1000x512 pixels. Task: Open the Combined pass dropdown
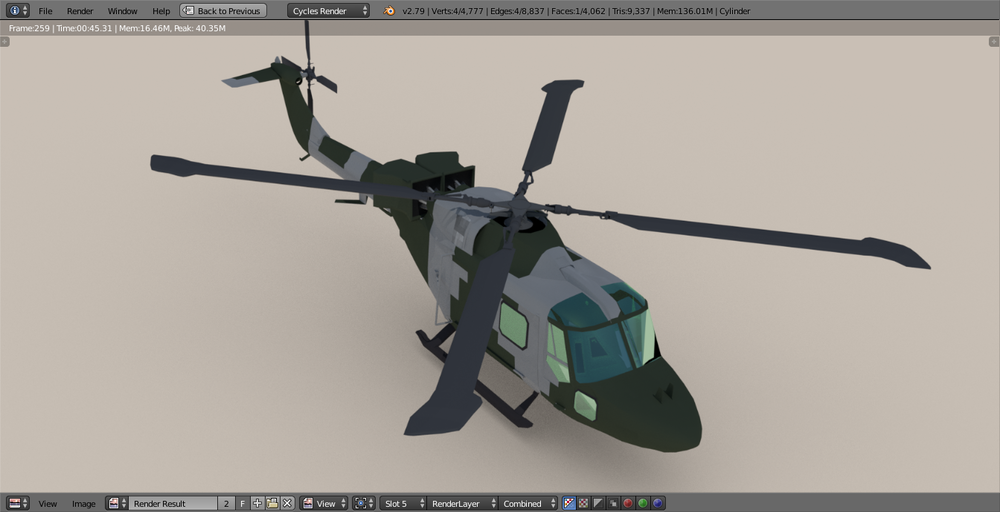(x=528, y=503)
